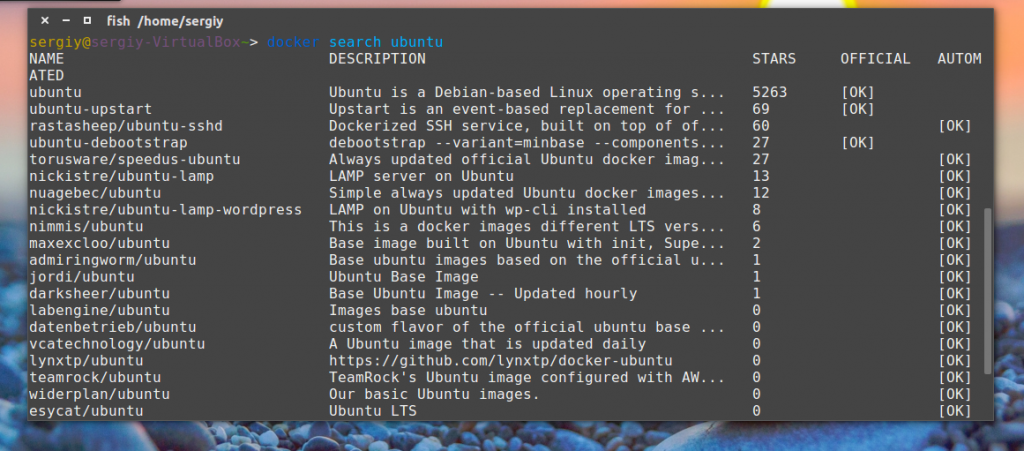This screenshot has height=451, width=1024.
Task: Click the GitHub lynxtp/docker-ubuntu URL
Action: click(500, 360)
